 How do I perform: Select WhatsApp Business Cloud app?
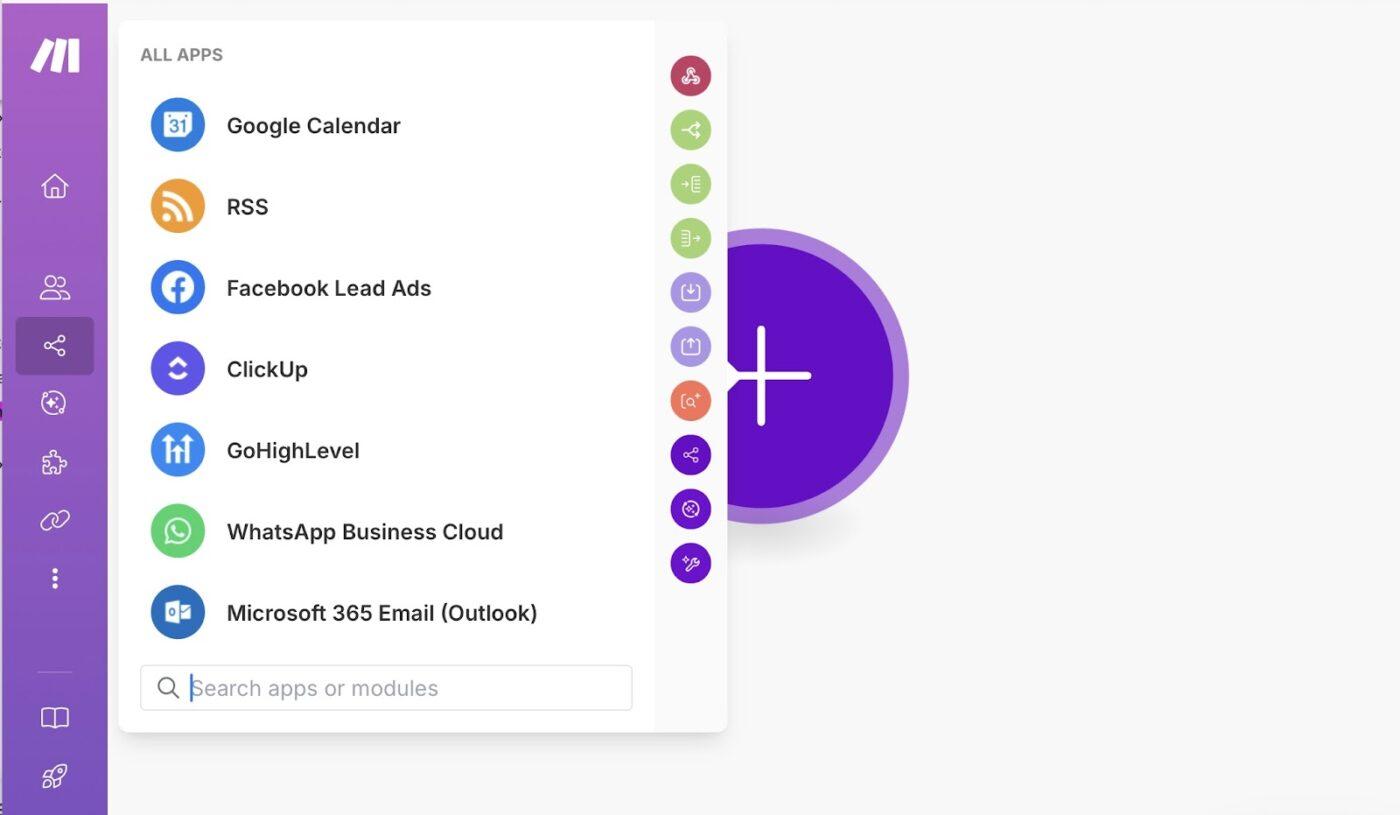364,532
